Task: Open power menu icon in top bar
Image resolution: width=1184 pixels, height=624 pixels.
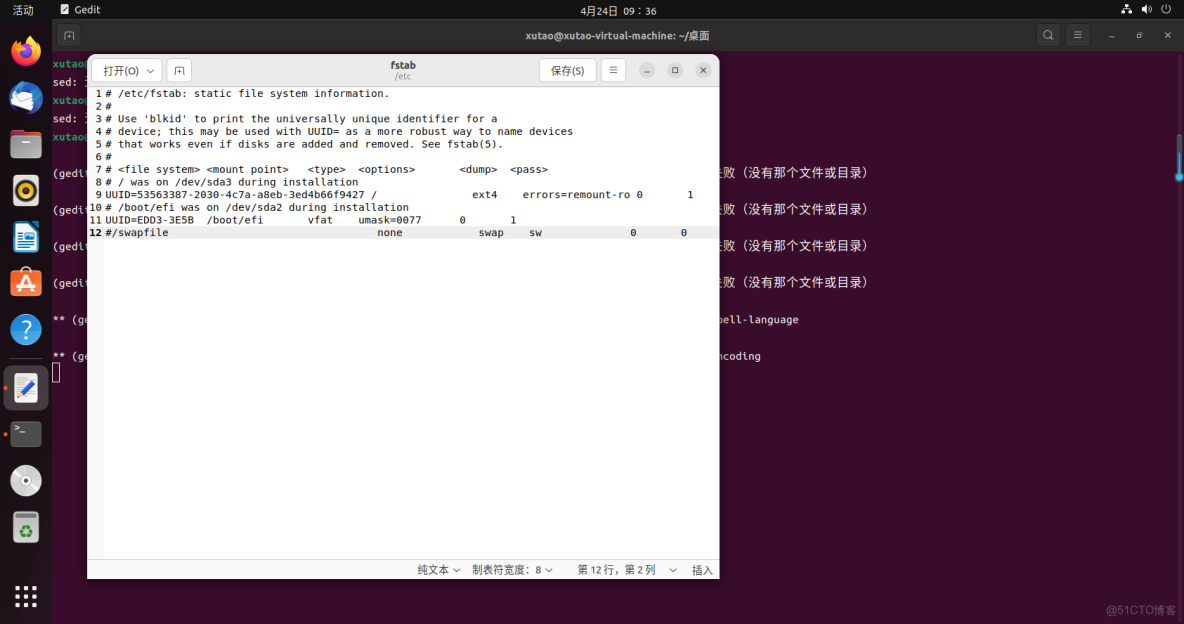Action: click(1166, 10)
